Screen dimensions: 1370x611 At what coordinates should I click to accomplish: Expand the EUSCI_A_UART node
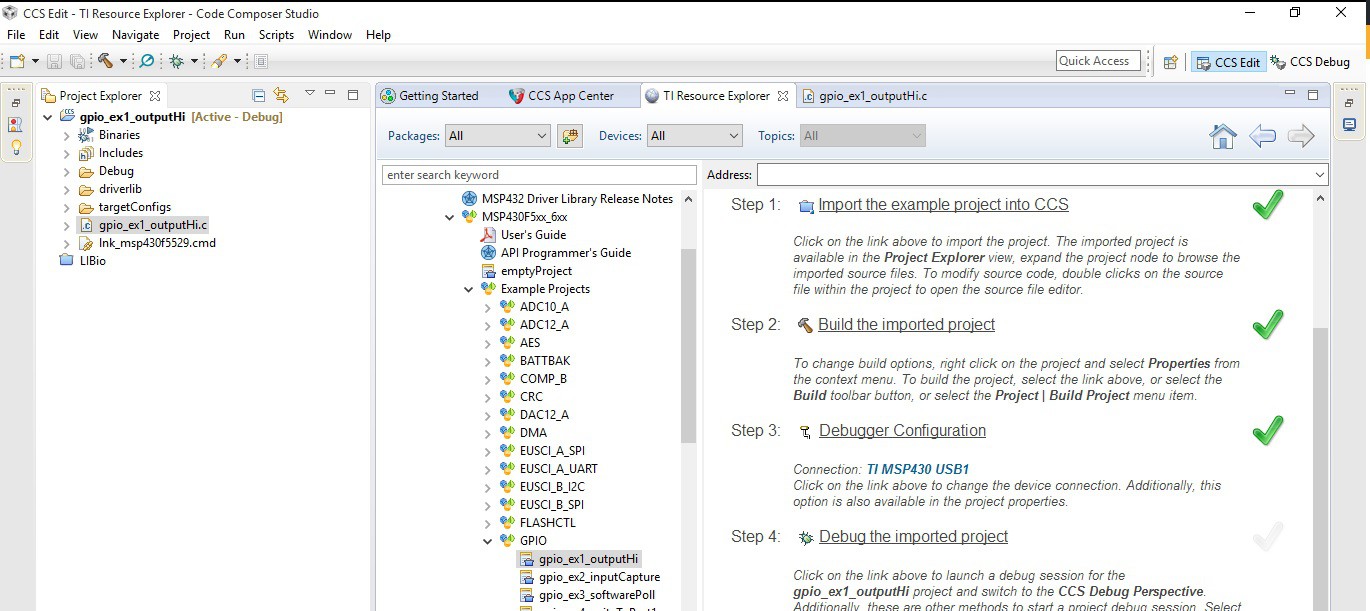(x=488, y=469)
